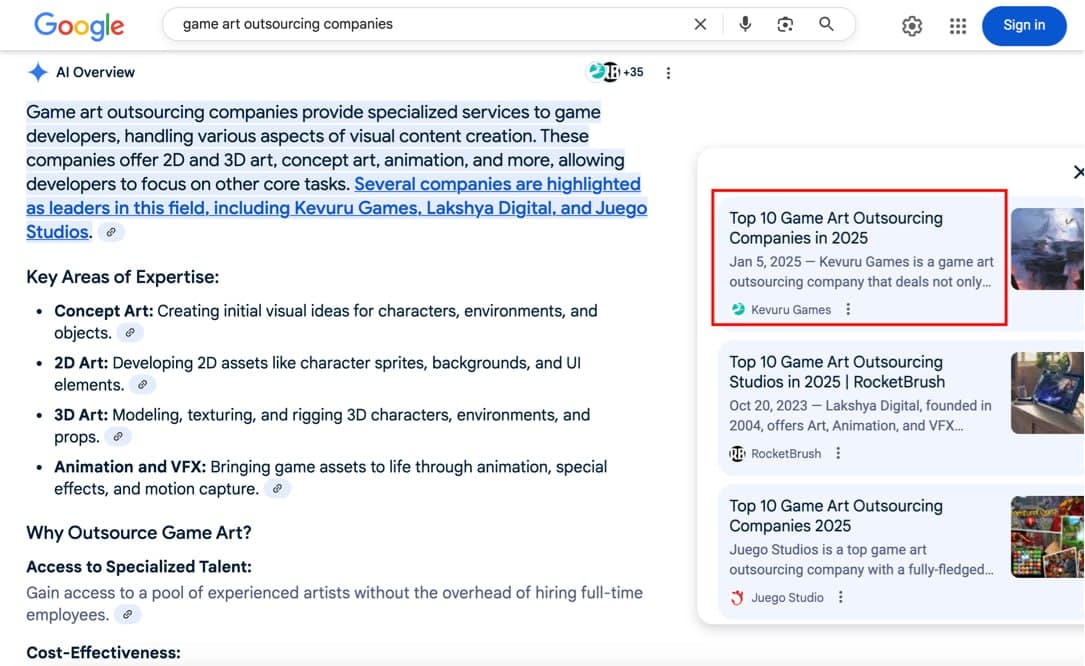The image size is (1085, 666).
Task: Show the +35 source favicons list
Action: coord(615,72)
